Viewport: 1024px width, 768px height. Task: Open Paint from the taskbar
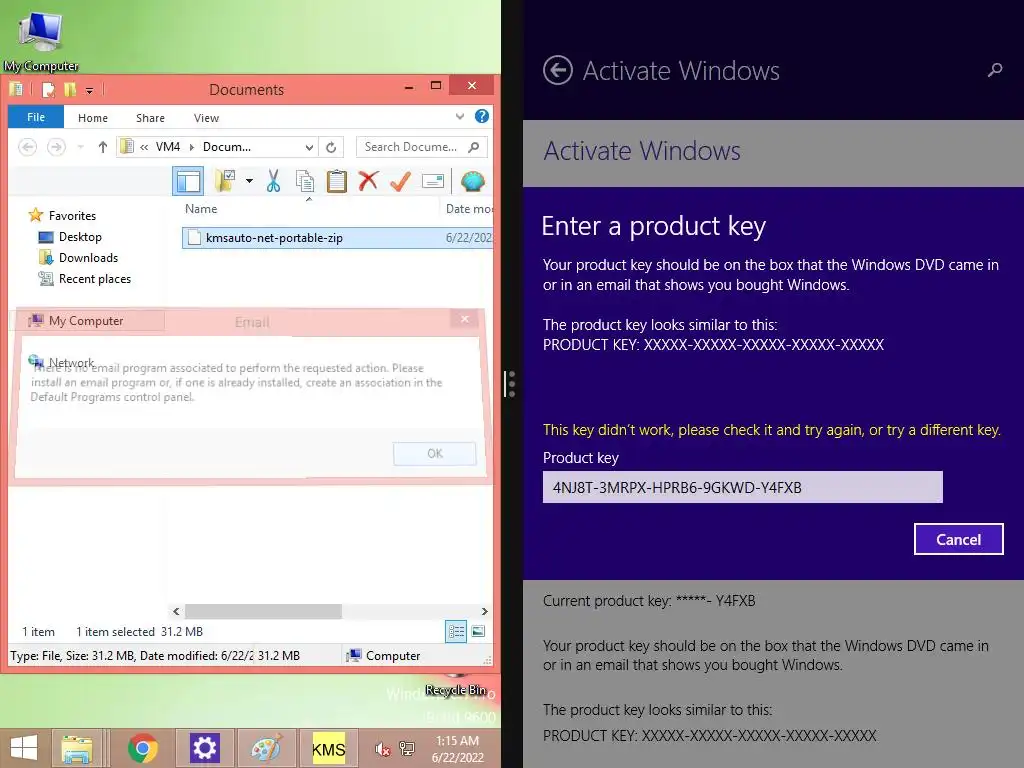click(x=266, y=748)
